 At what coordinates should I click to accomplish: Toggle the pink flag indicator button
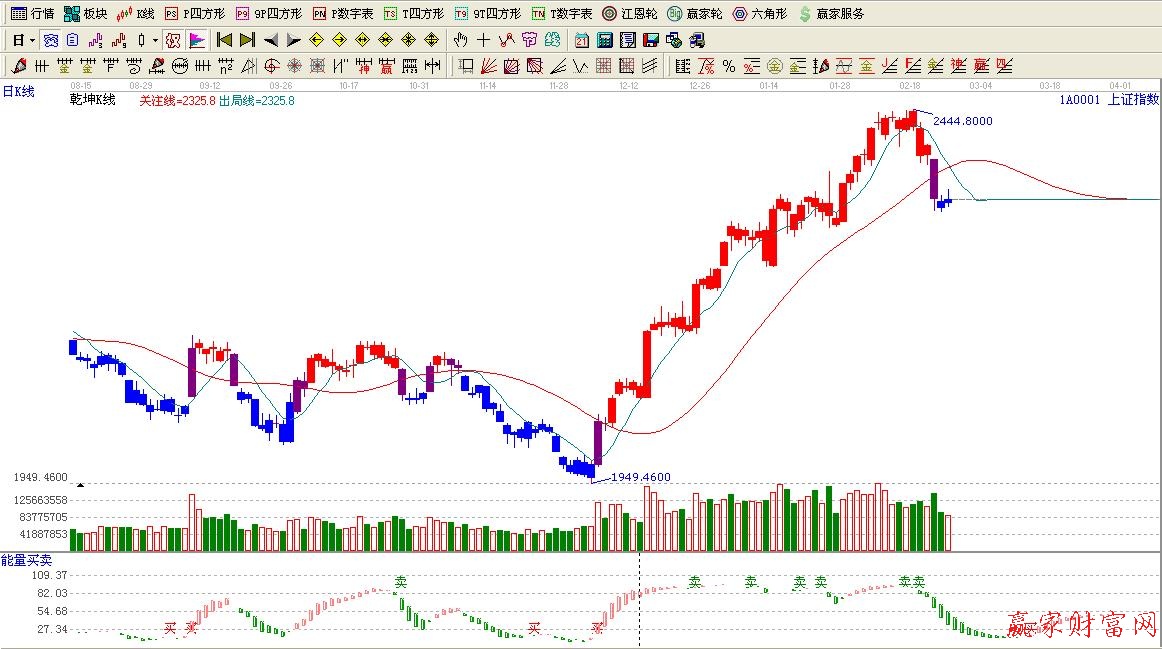[x=197, y=41]
